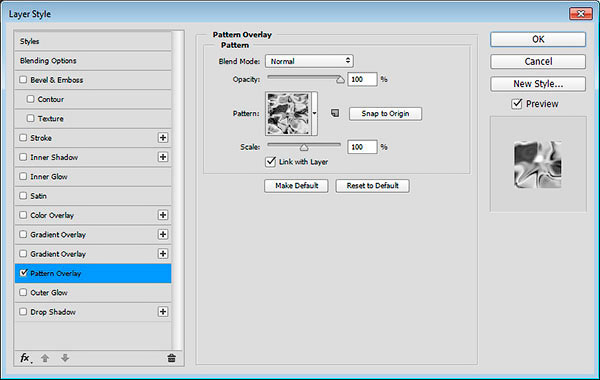Image resolution: width=600 pixels, height=380 pixels.
Task: Enable Inner Shadow checkbox
Action: (x=23, y=157)
